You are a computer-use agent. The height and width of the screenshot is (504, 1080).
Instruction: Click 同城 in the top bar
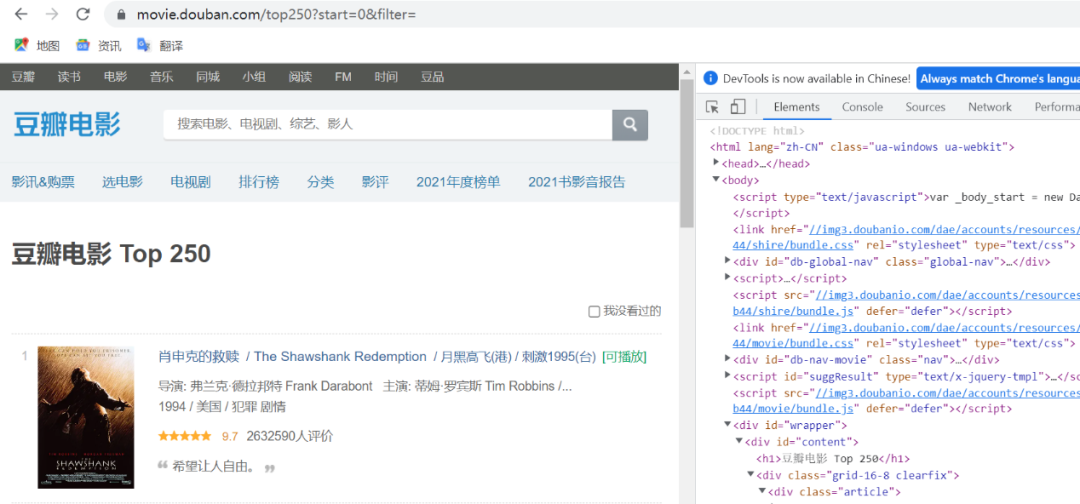click(207, 77)
